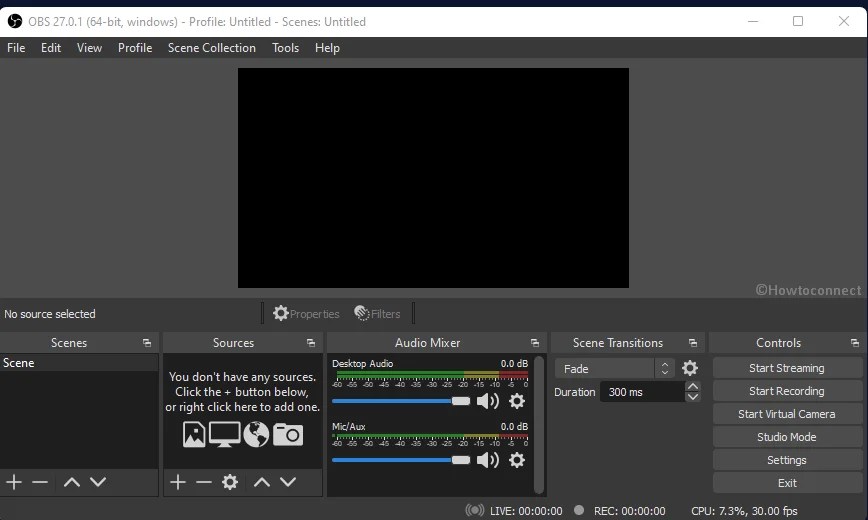868x520 pixels.
Task: Add a new source with plus button
Action: coord(178,482)
